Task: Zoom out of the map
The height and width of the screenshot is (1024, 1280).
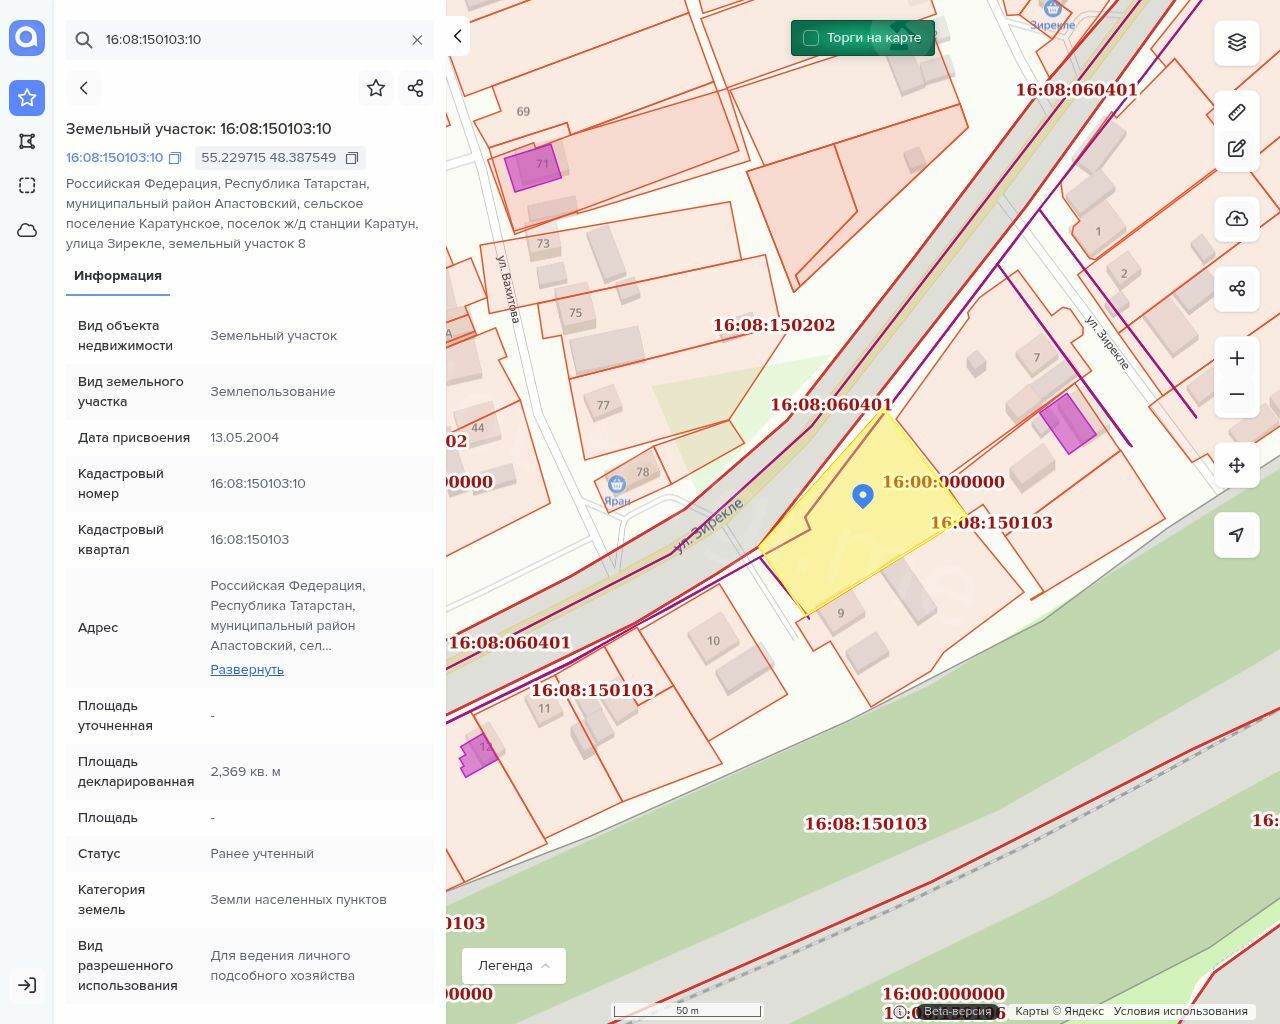Action: pyautogui.click(x=1237, y=394)
